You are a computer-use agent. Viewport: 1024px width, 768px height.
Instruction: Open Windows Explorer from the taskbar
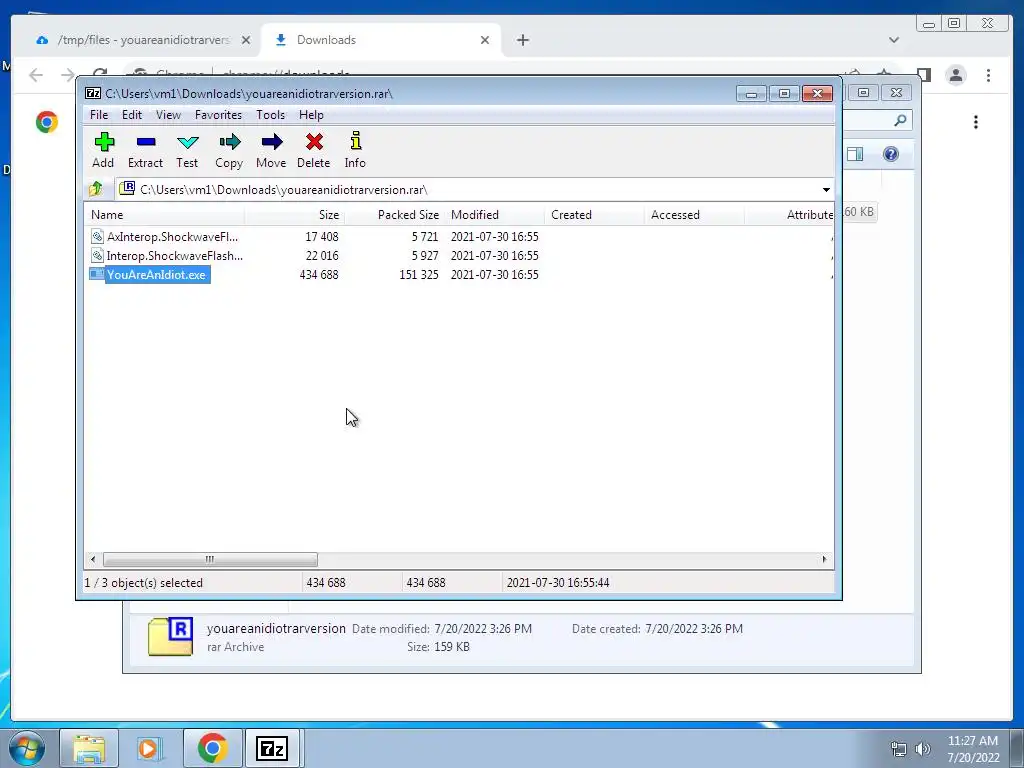89,748
